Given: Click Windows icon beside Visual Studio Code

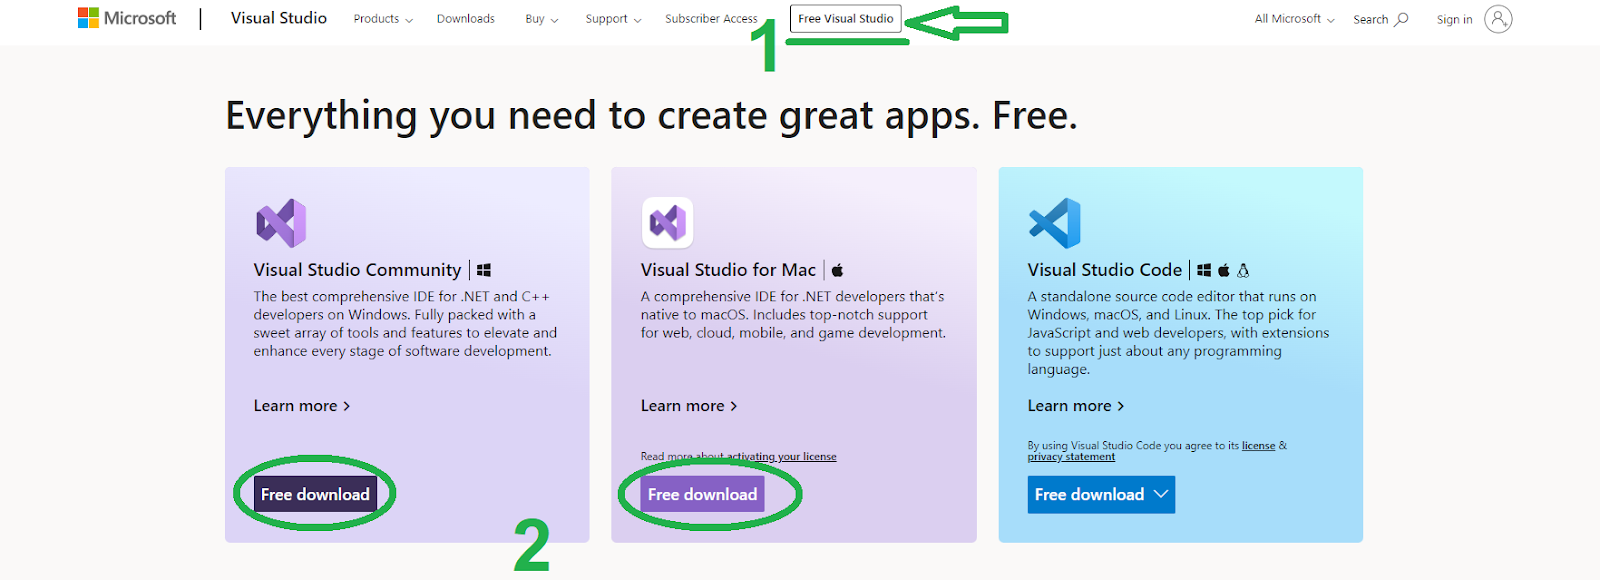Looking at the screenshot, I should [1204, 270].
